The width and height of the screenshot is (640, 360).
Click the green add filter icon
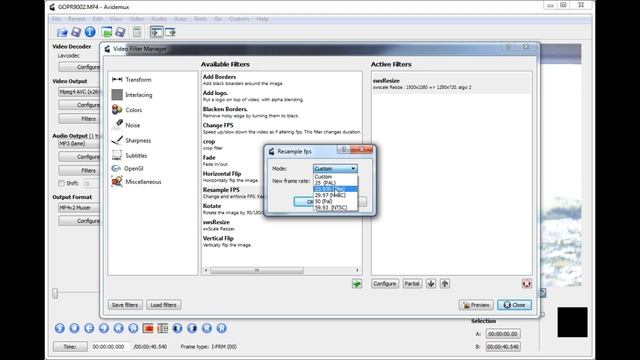(x=357, y=284)
